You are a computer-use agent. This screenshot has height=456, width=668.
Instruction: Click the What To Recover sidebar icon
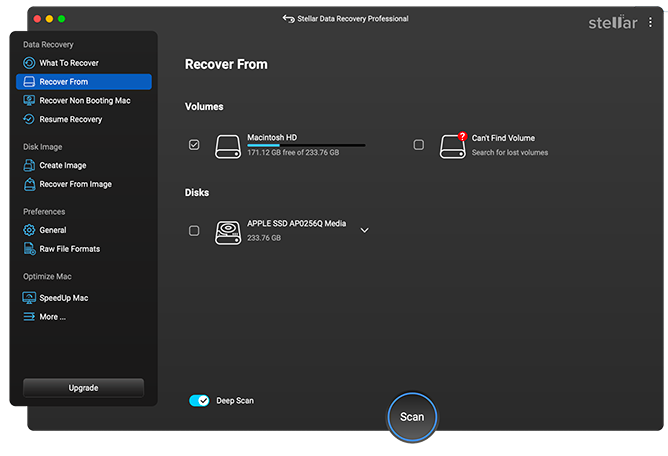click(29, 63)
